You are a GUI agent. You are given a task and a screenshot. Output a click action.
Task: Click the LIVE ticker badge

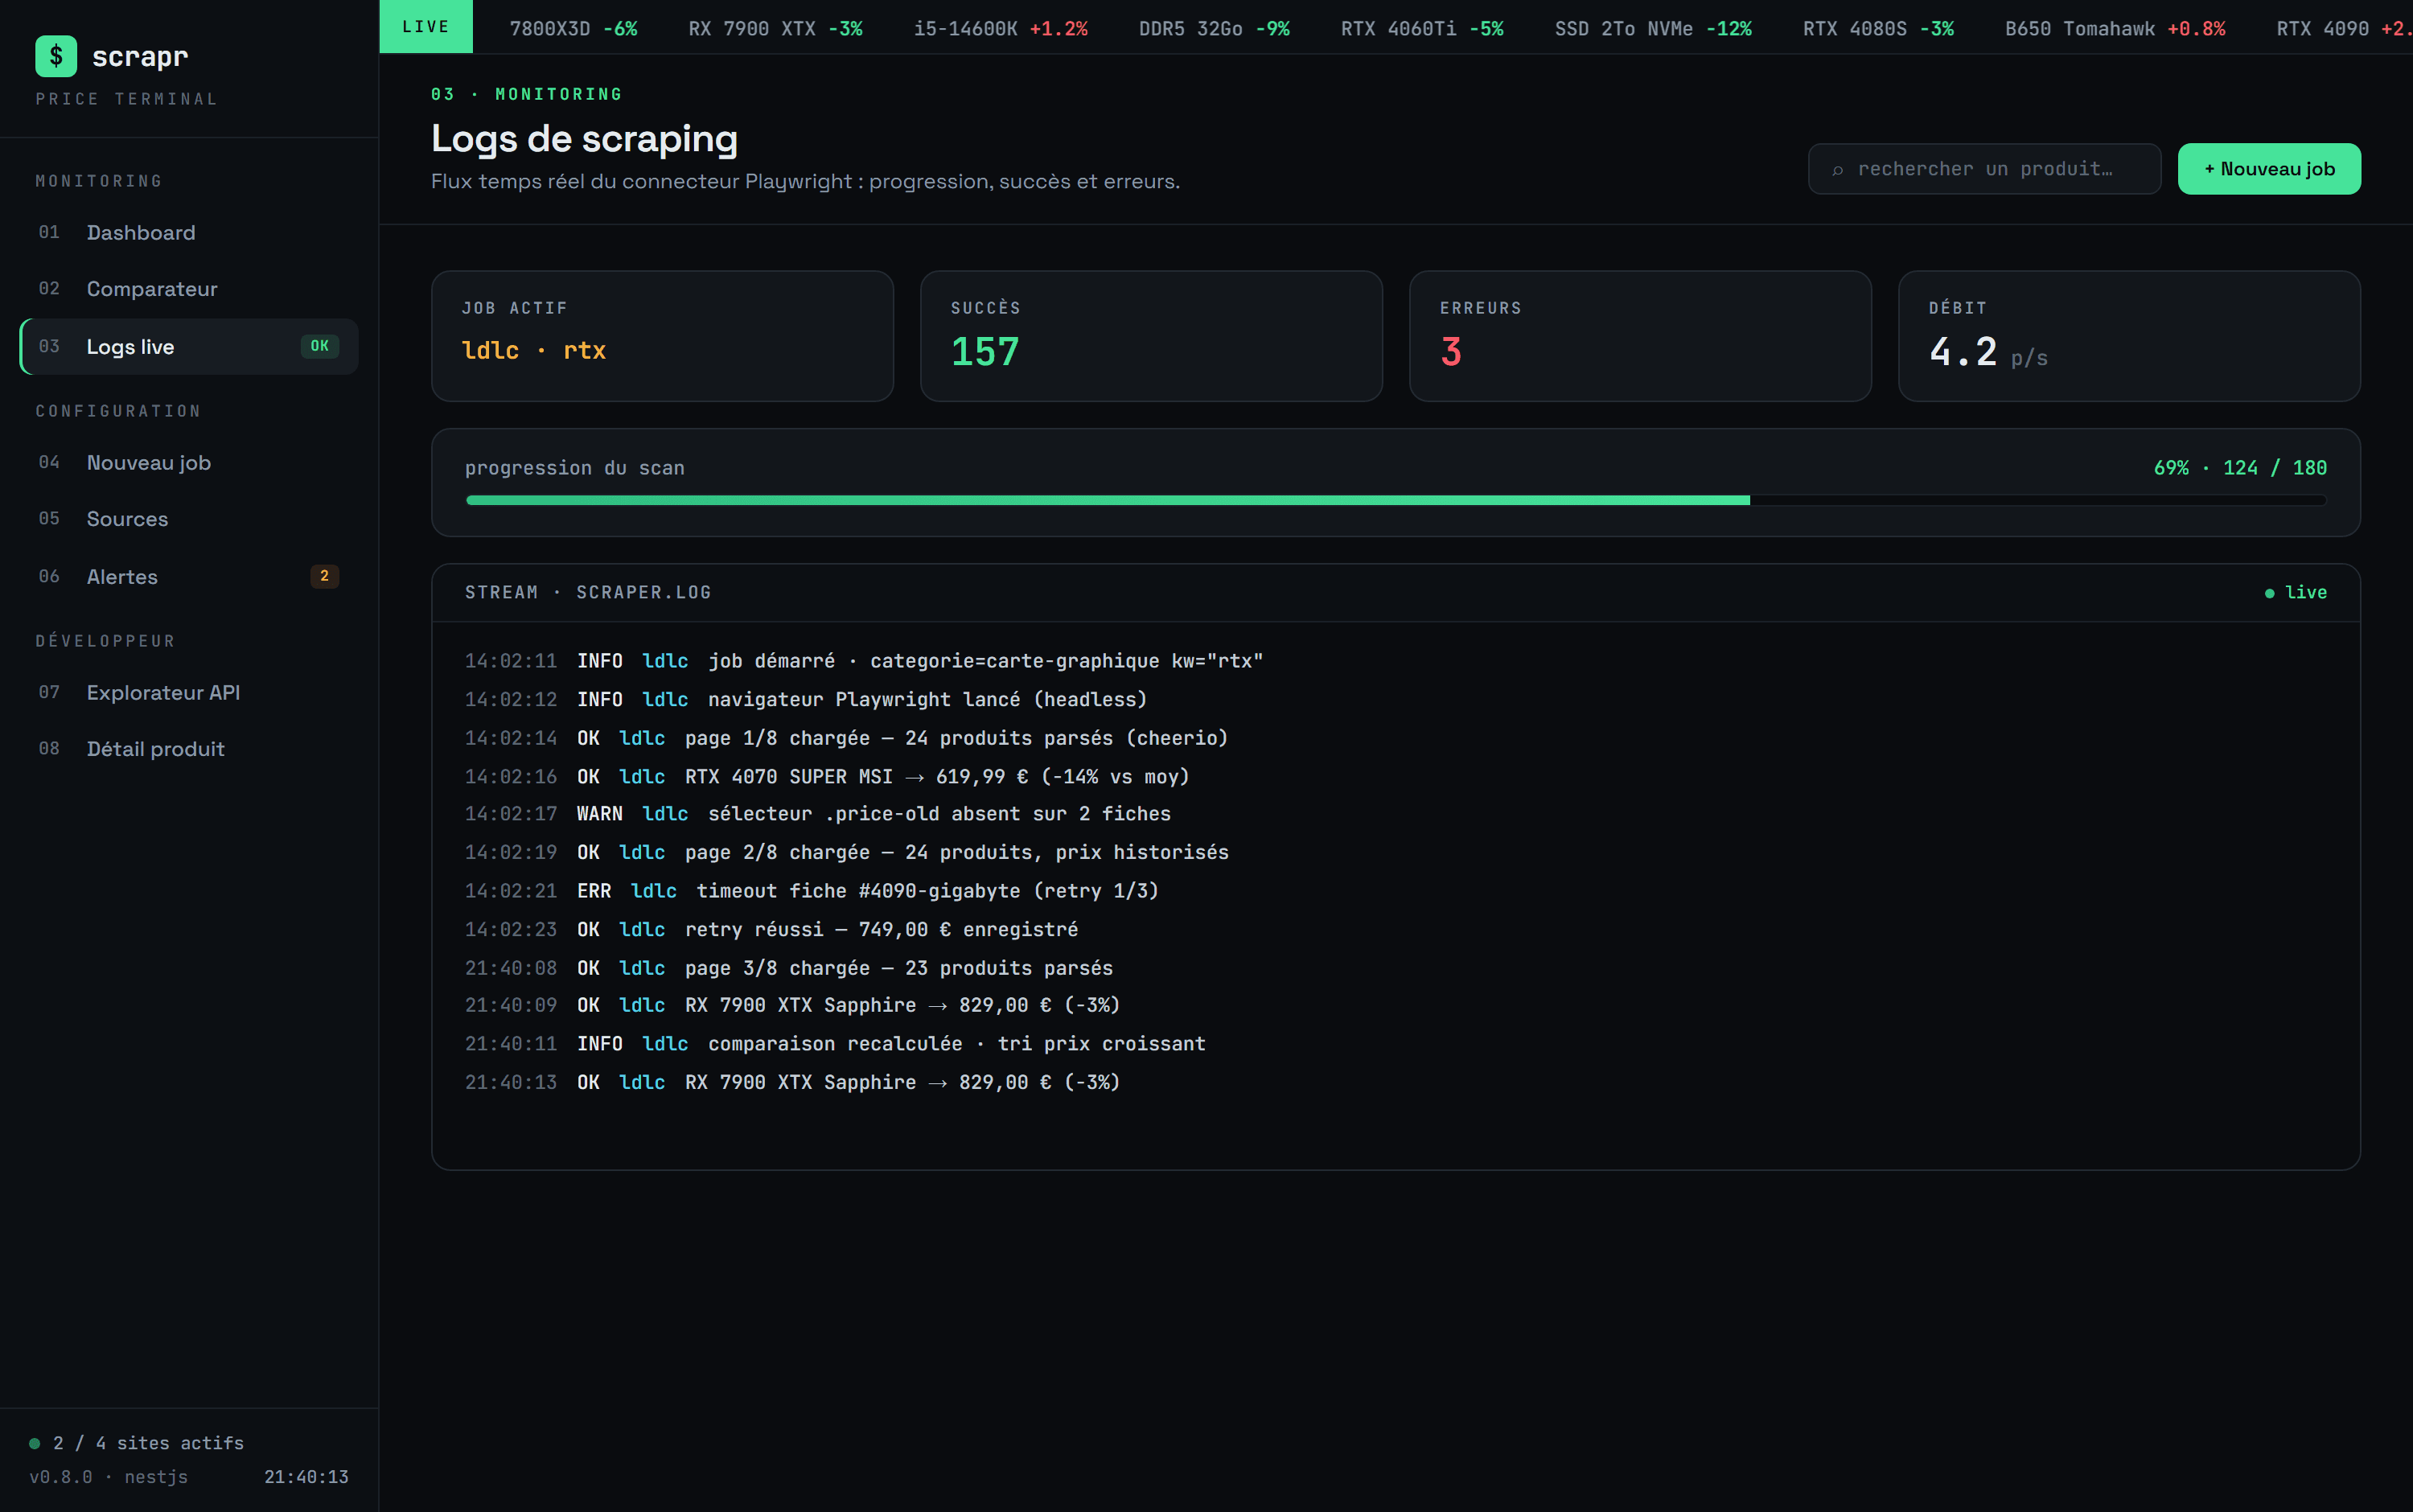point(426,27)
